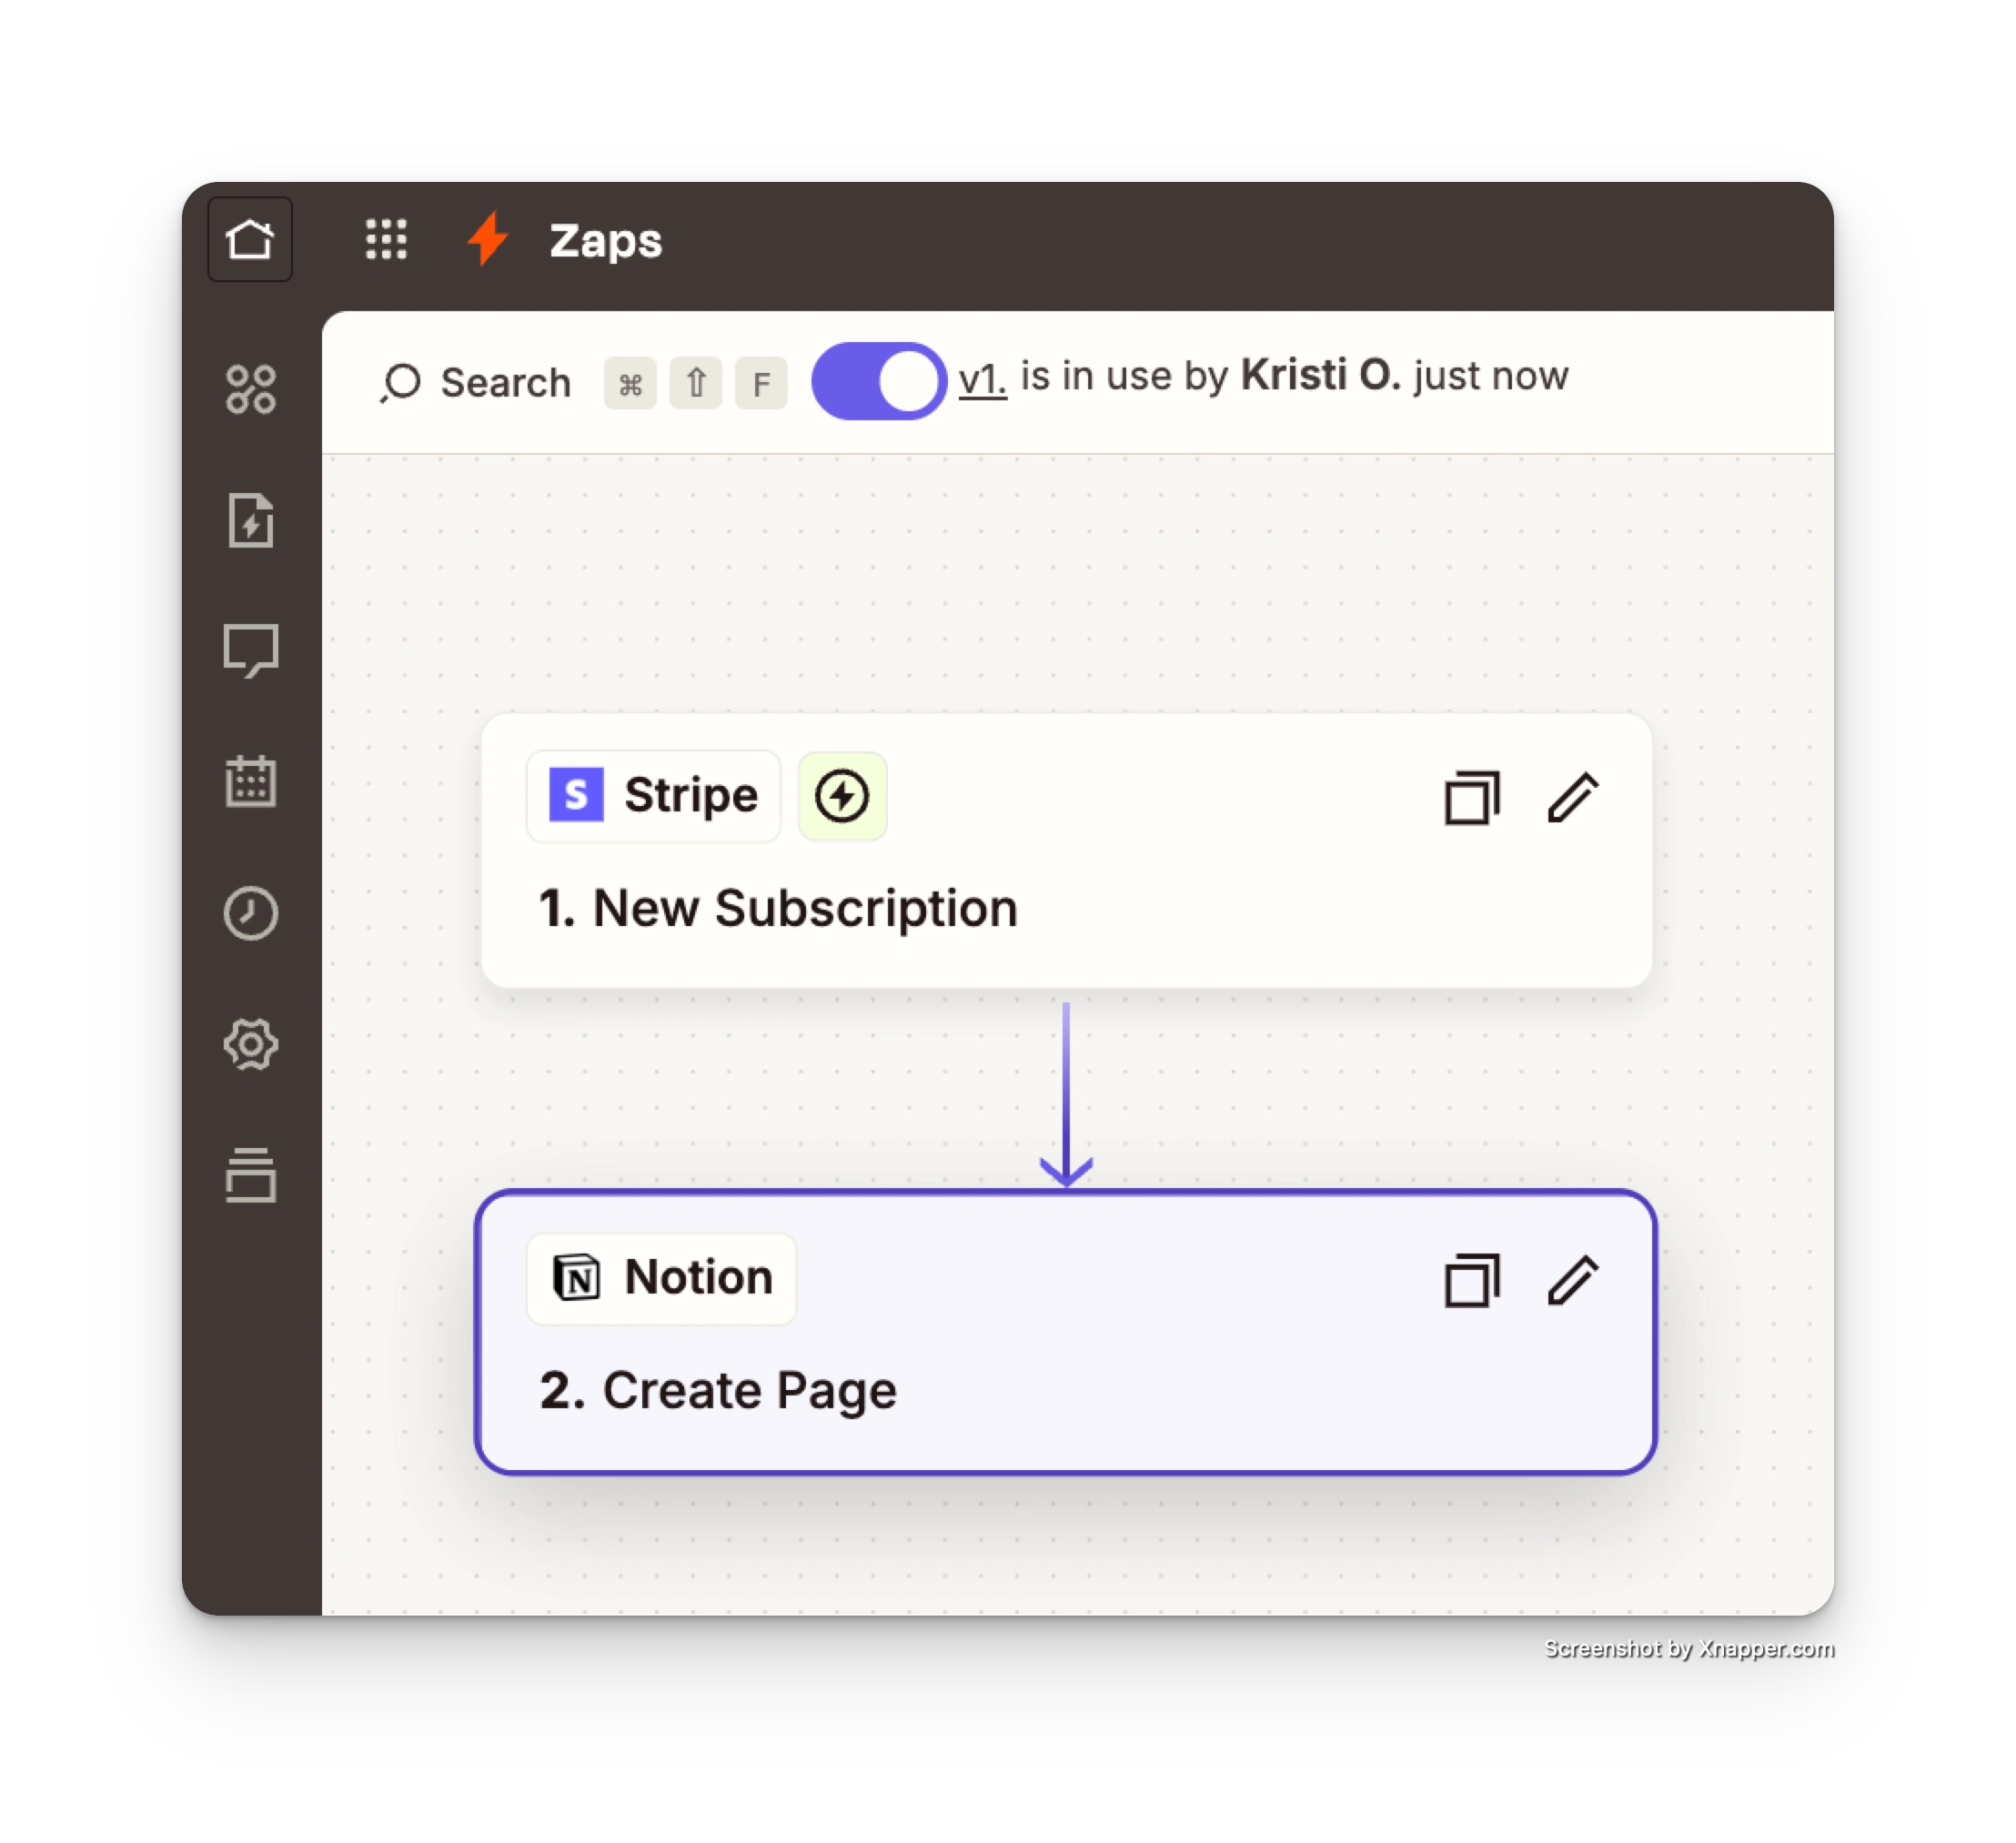Screen dimensions: 2016x1843
Task: Open the app switcher grid icon
Action: coord(386,240)
